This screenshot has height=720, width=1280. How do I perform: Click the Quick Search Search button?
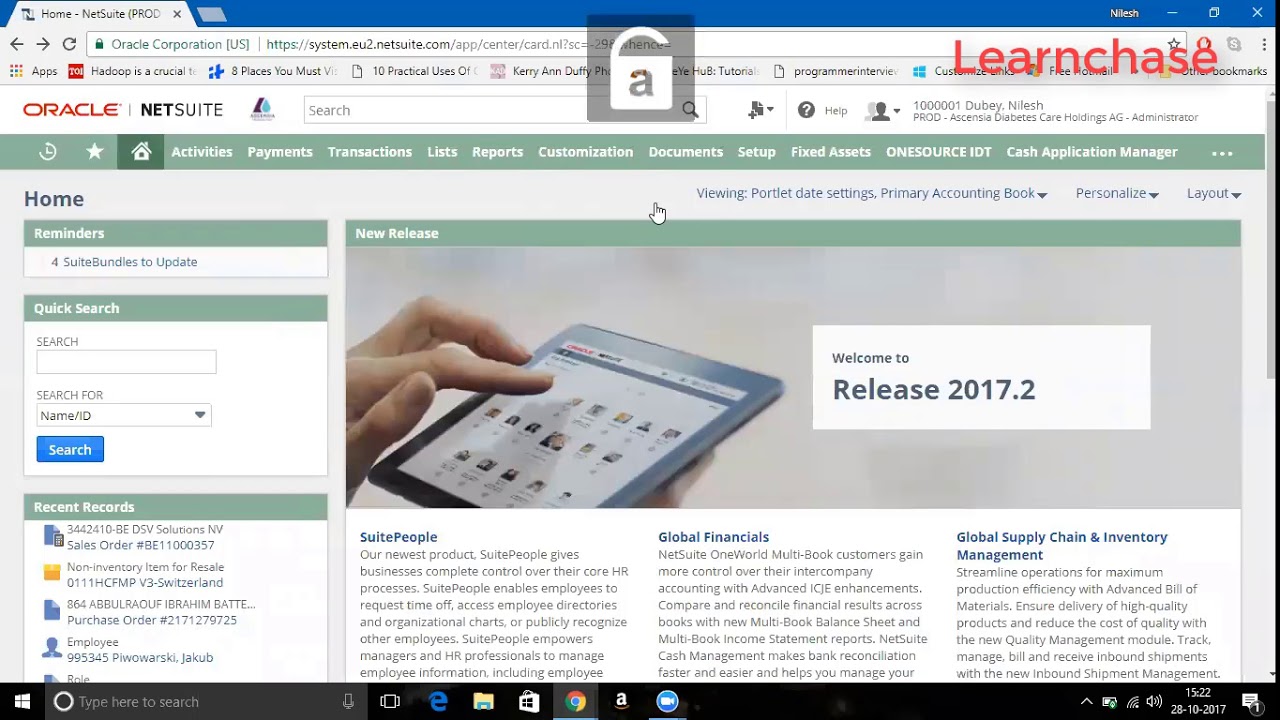tap(70, 450)
